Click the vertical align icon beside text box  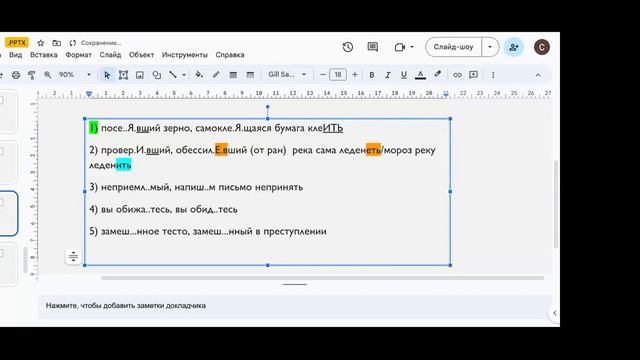(x=73, y=256)
